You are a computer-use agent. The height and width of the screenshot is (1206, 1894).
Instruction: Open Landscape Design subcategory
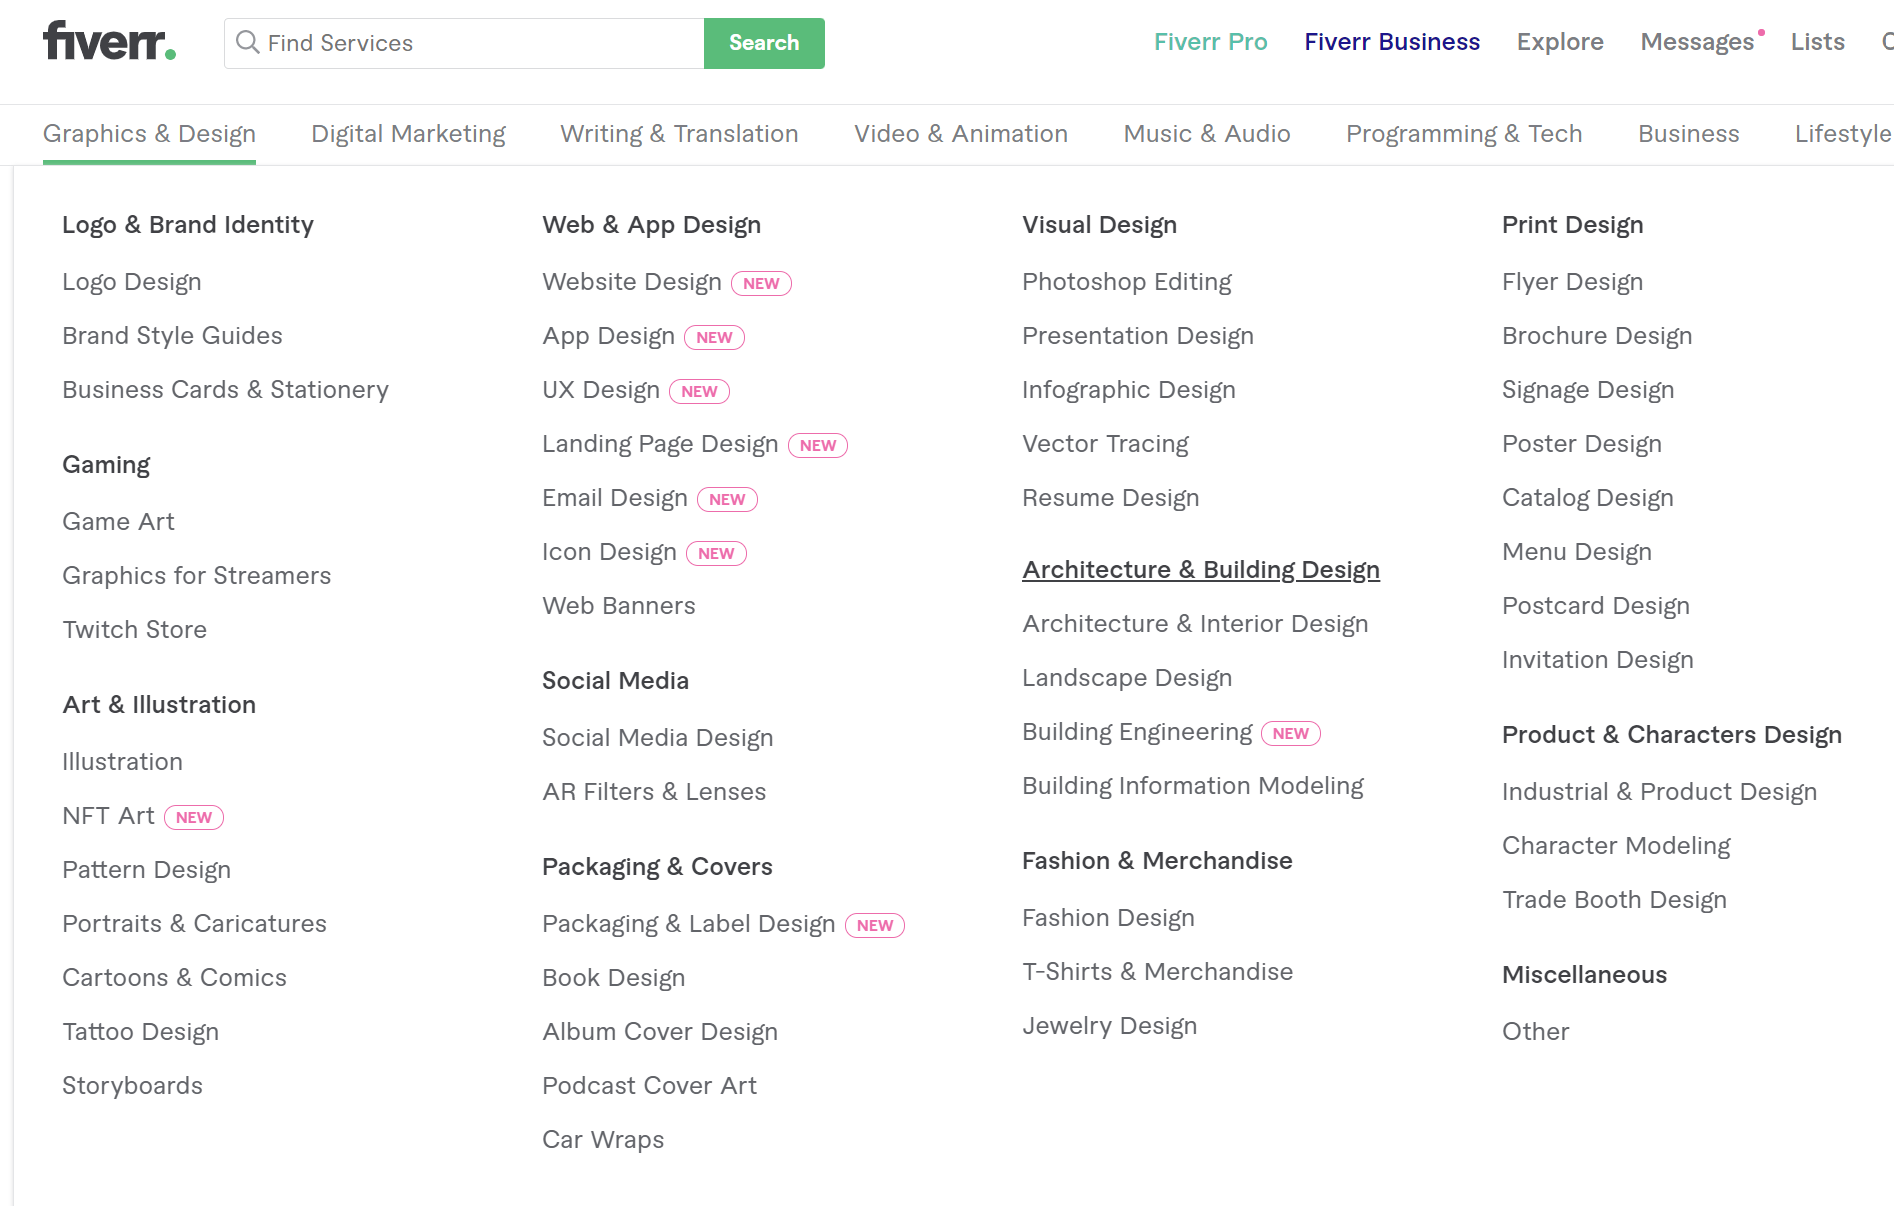click(1127, 678)
